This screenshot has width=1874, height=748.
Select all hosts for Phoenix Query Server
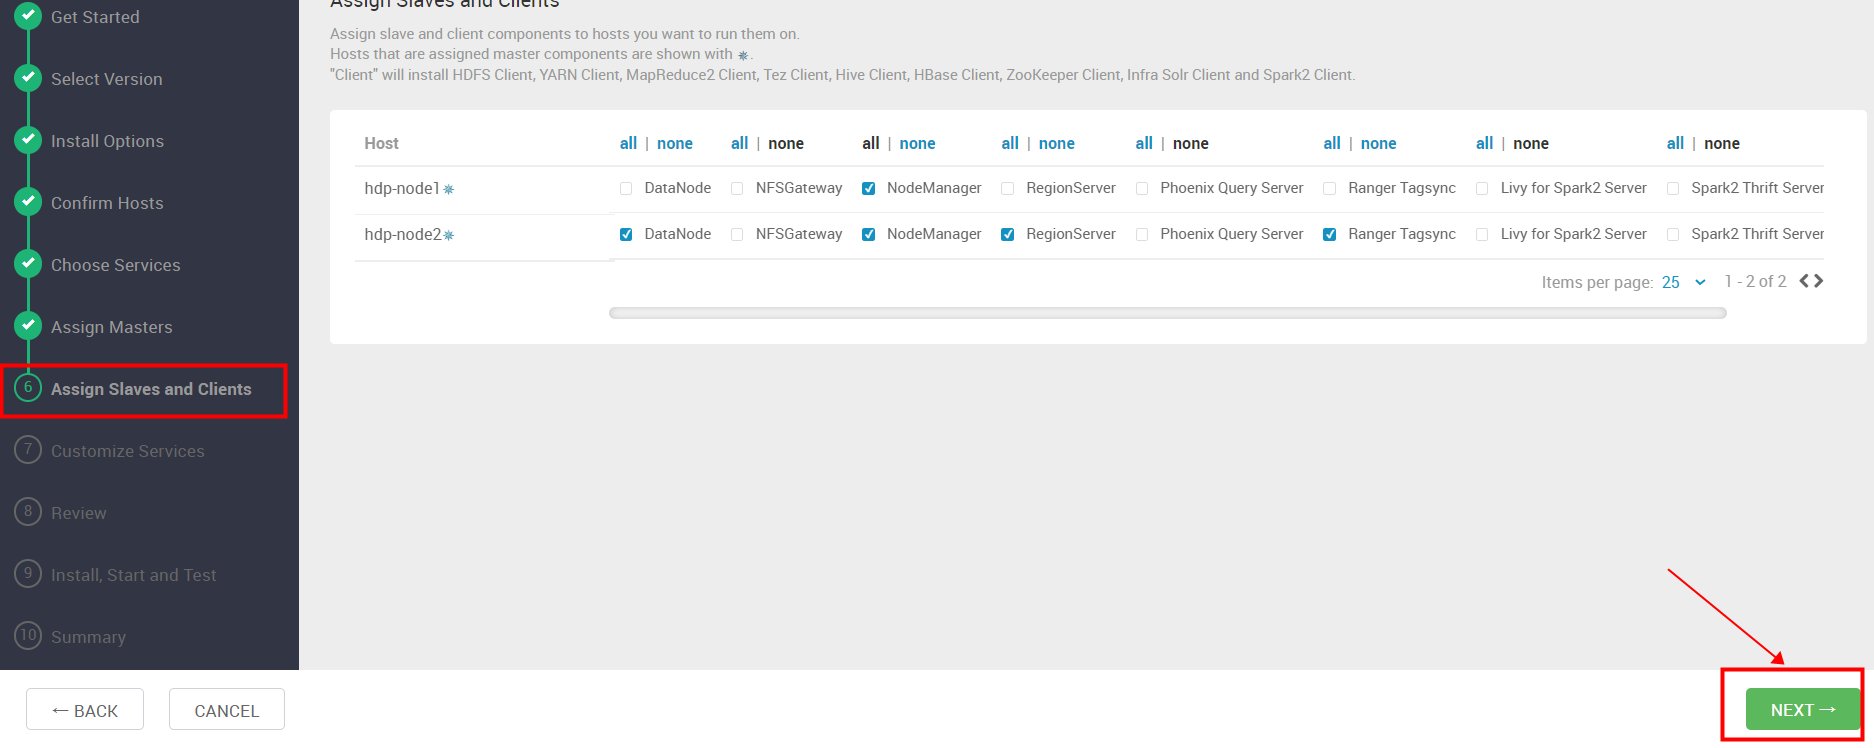coord(1144,143)
